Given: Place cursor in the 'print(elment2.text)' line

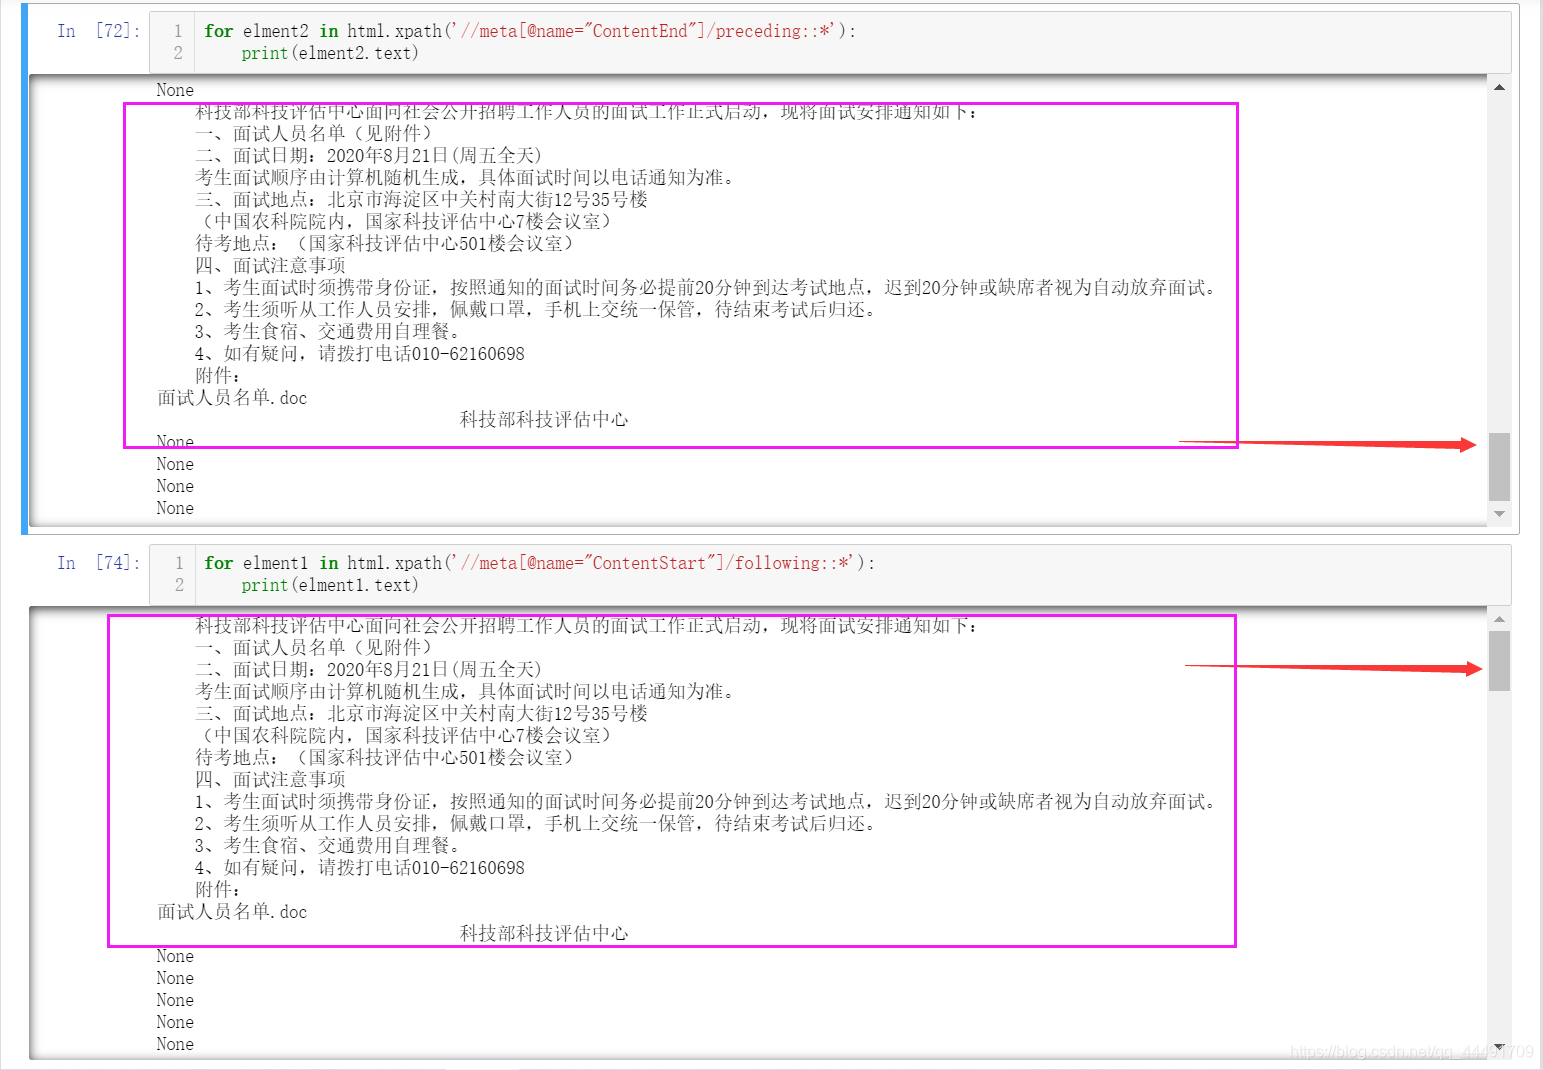Looking at the screenshot, I should point(330,53).
